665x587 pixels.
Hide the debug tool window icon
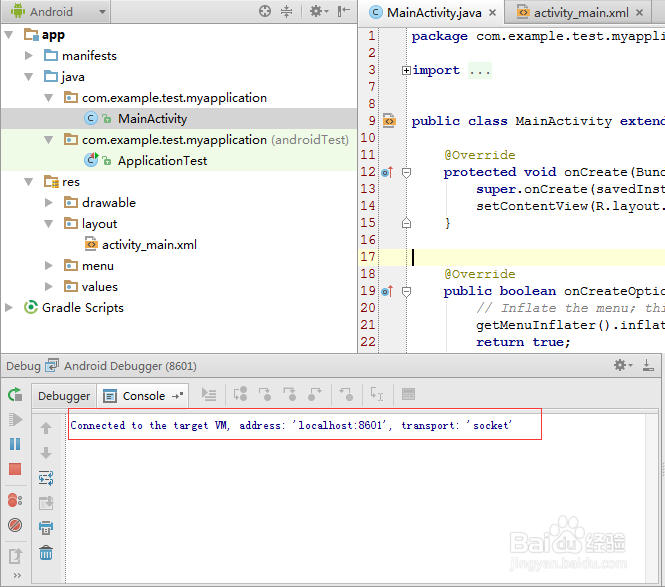(x=648, y=365)
